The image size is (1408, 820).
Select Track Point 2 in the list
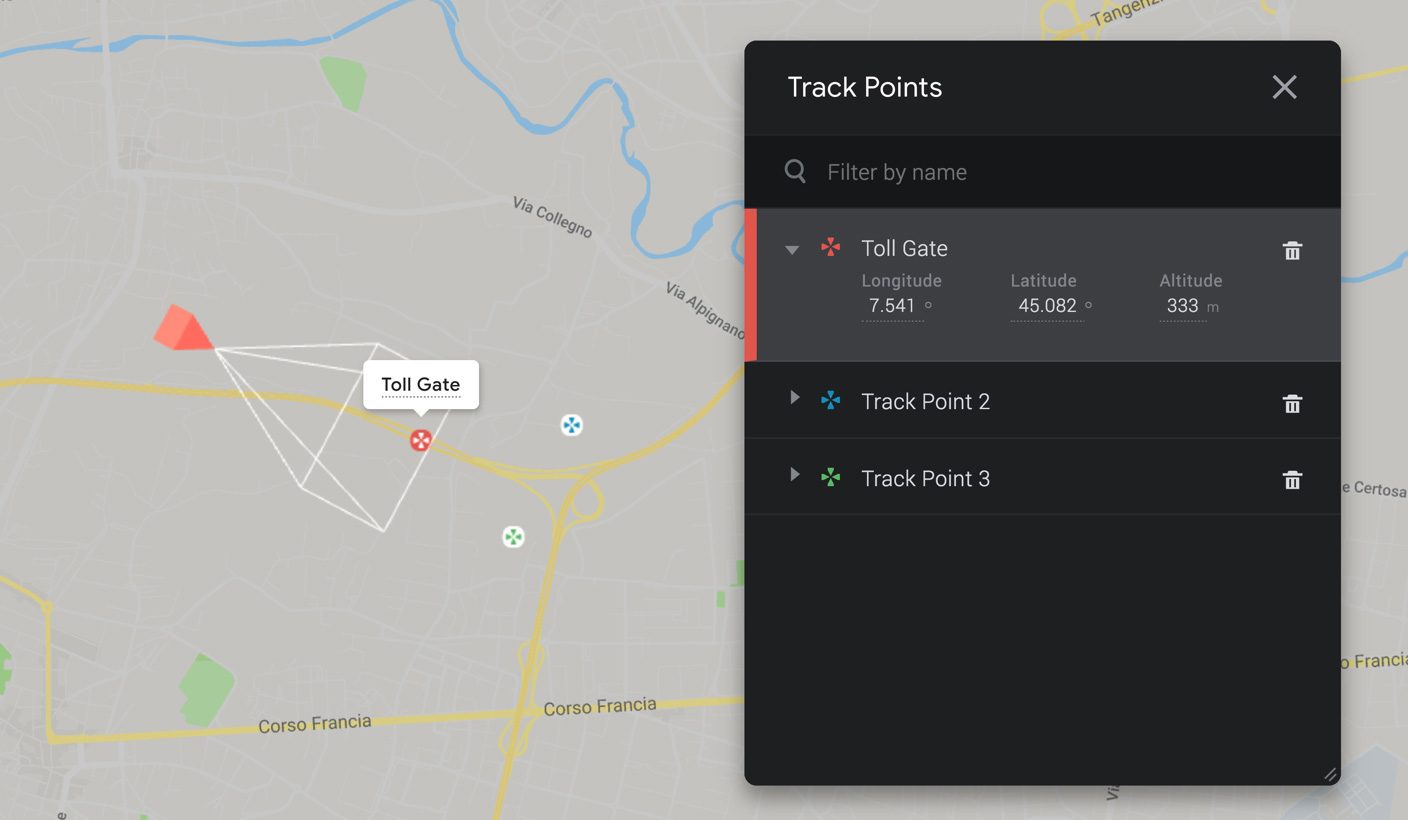pyautogui.click(x=925, y=402)
